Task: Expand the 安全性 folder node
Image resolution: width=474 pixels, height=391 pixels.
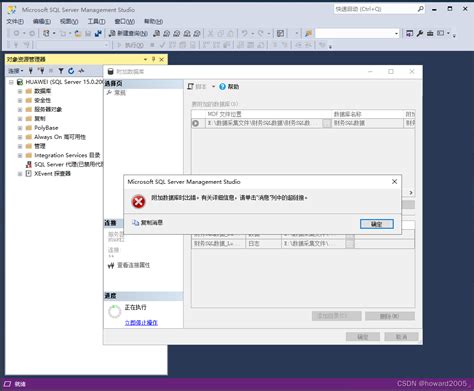Action: [20, 100]
